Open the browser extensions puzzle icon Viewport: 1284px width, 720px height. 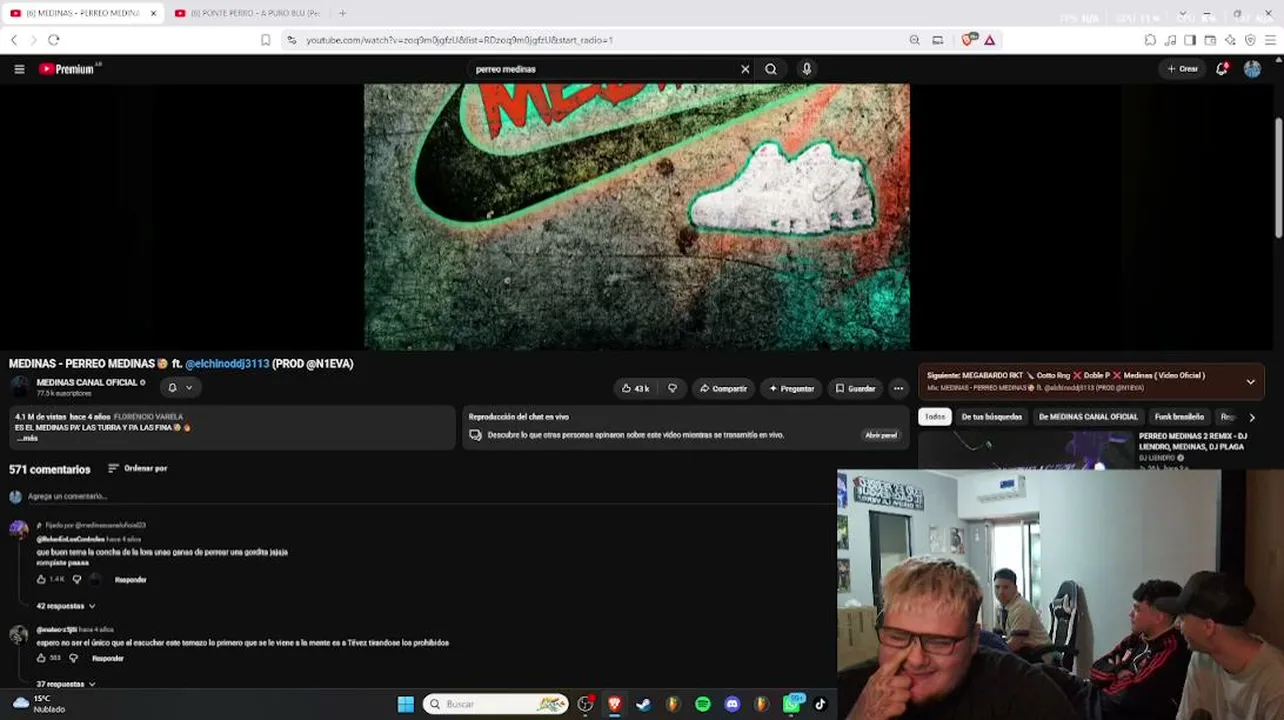[1150, 40]
